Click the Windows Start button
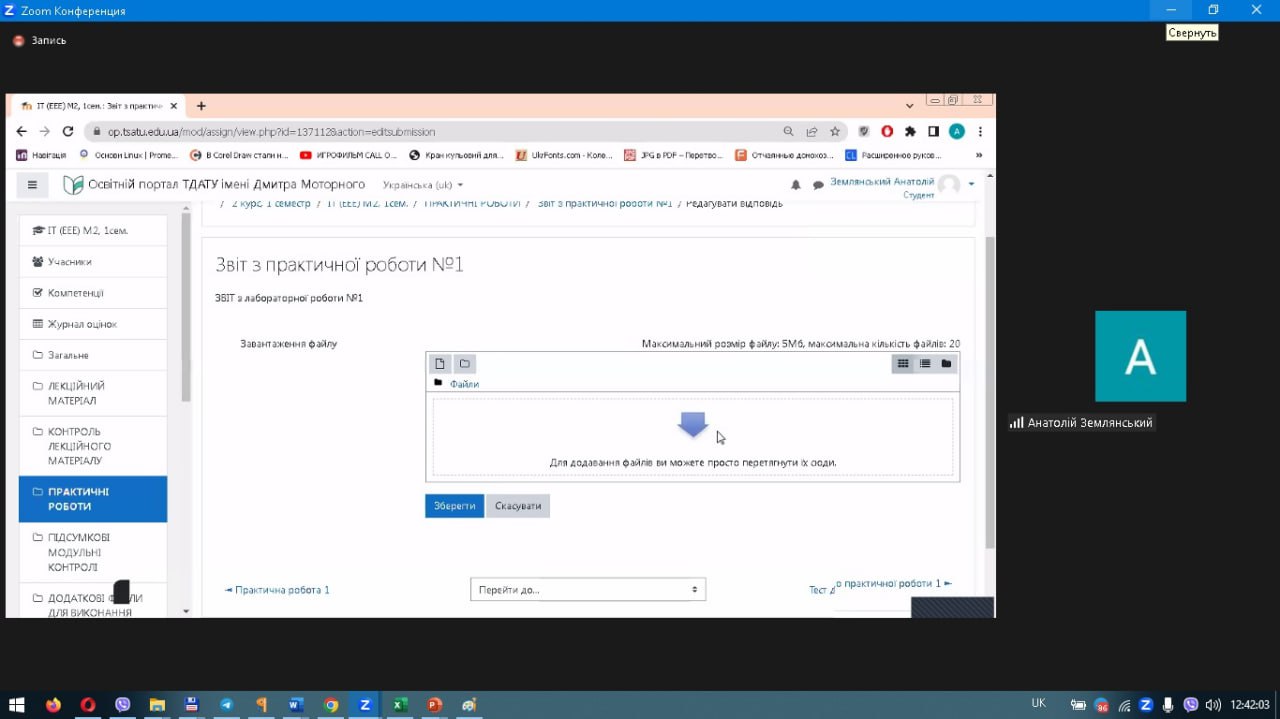 16,704
